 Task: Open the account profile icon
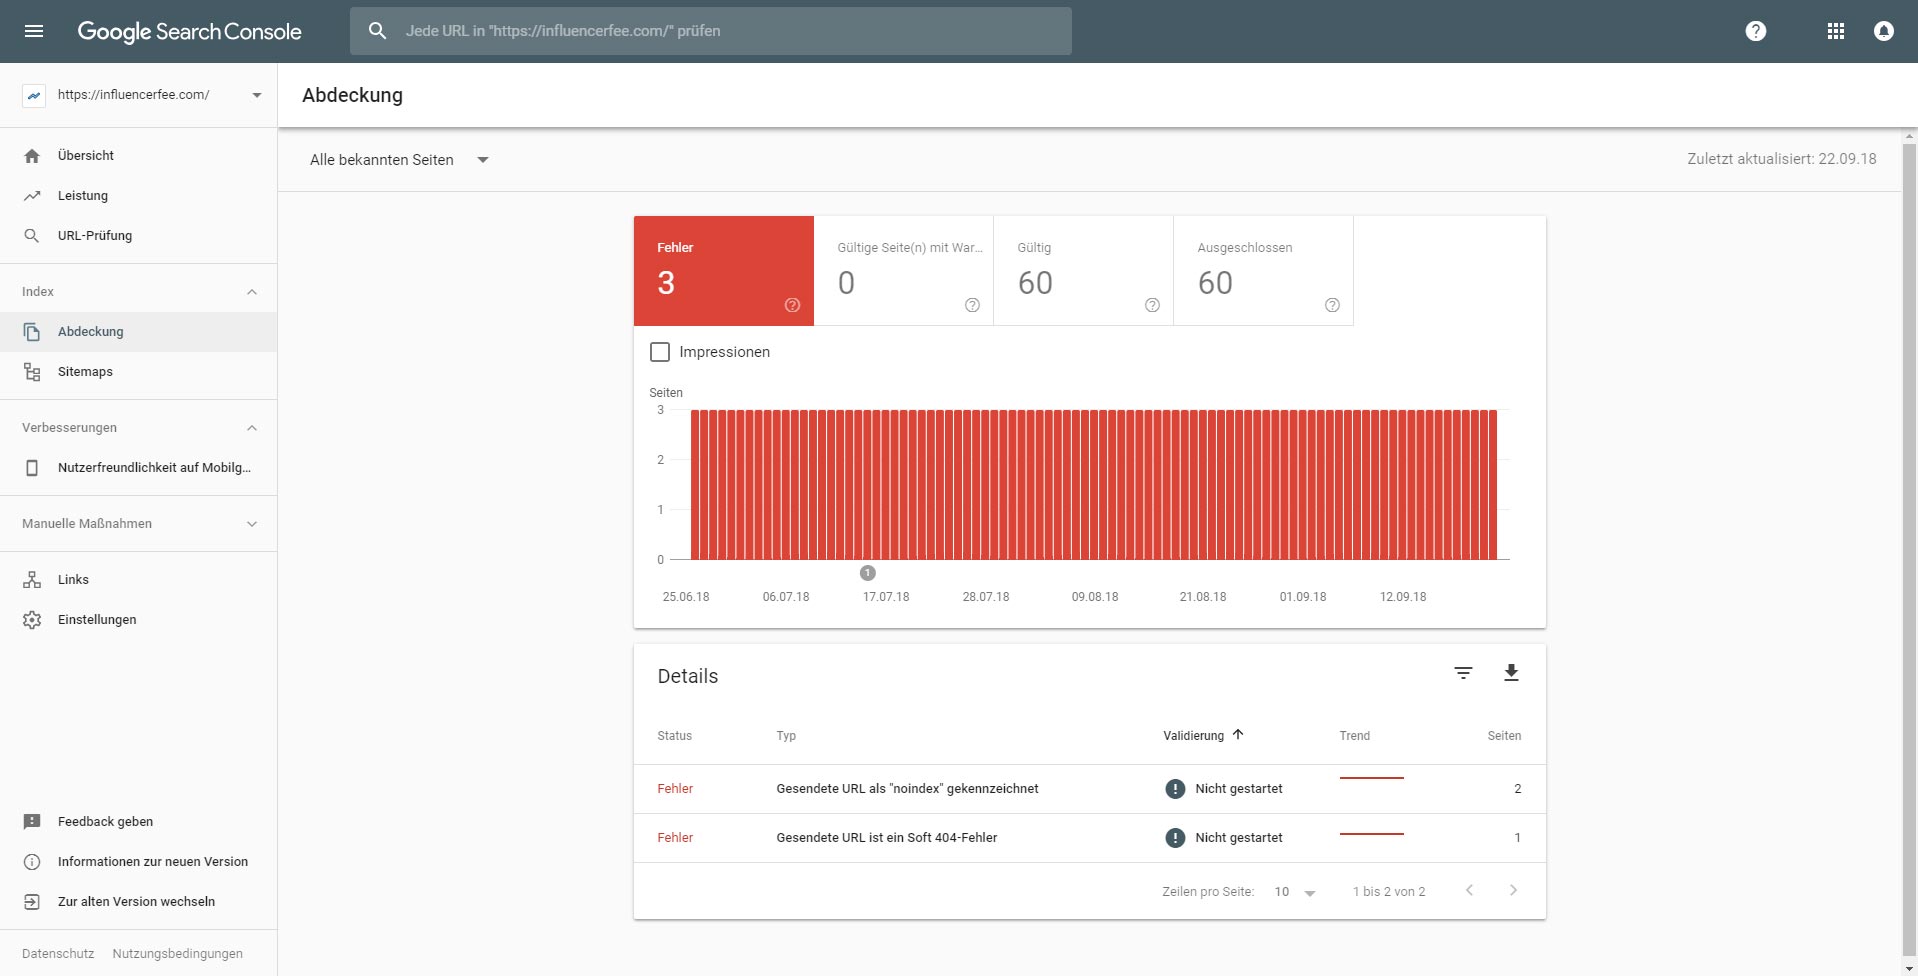tap(1883, 31)
